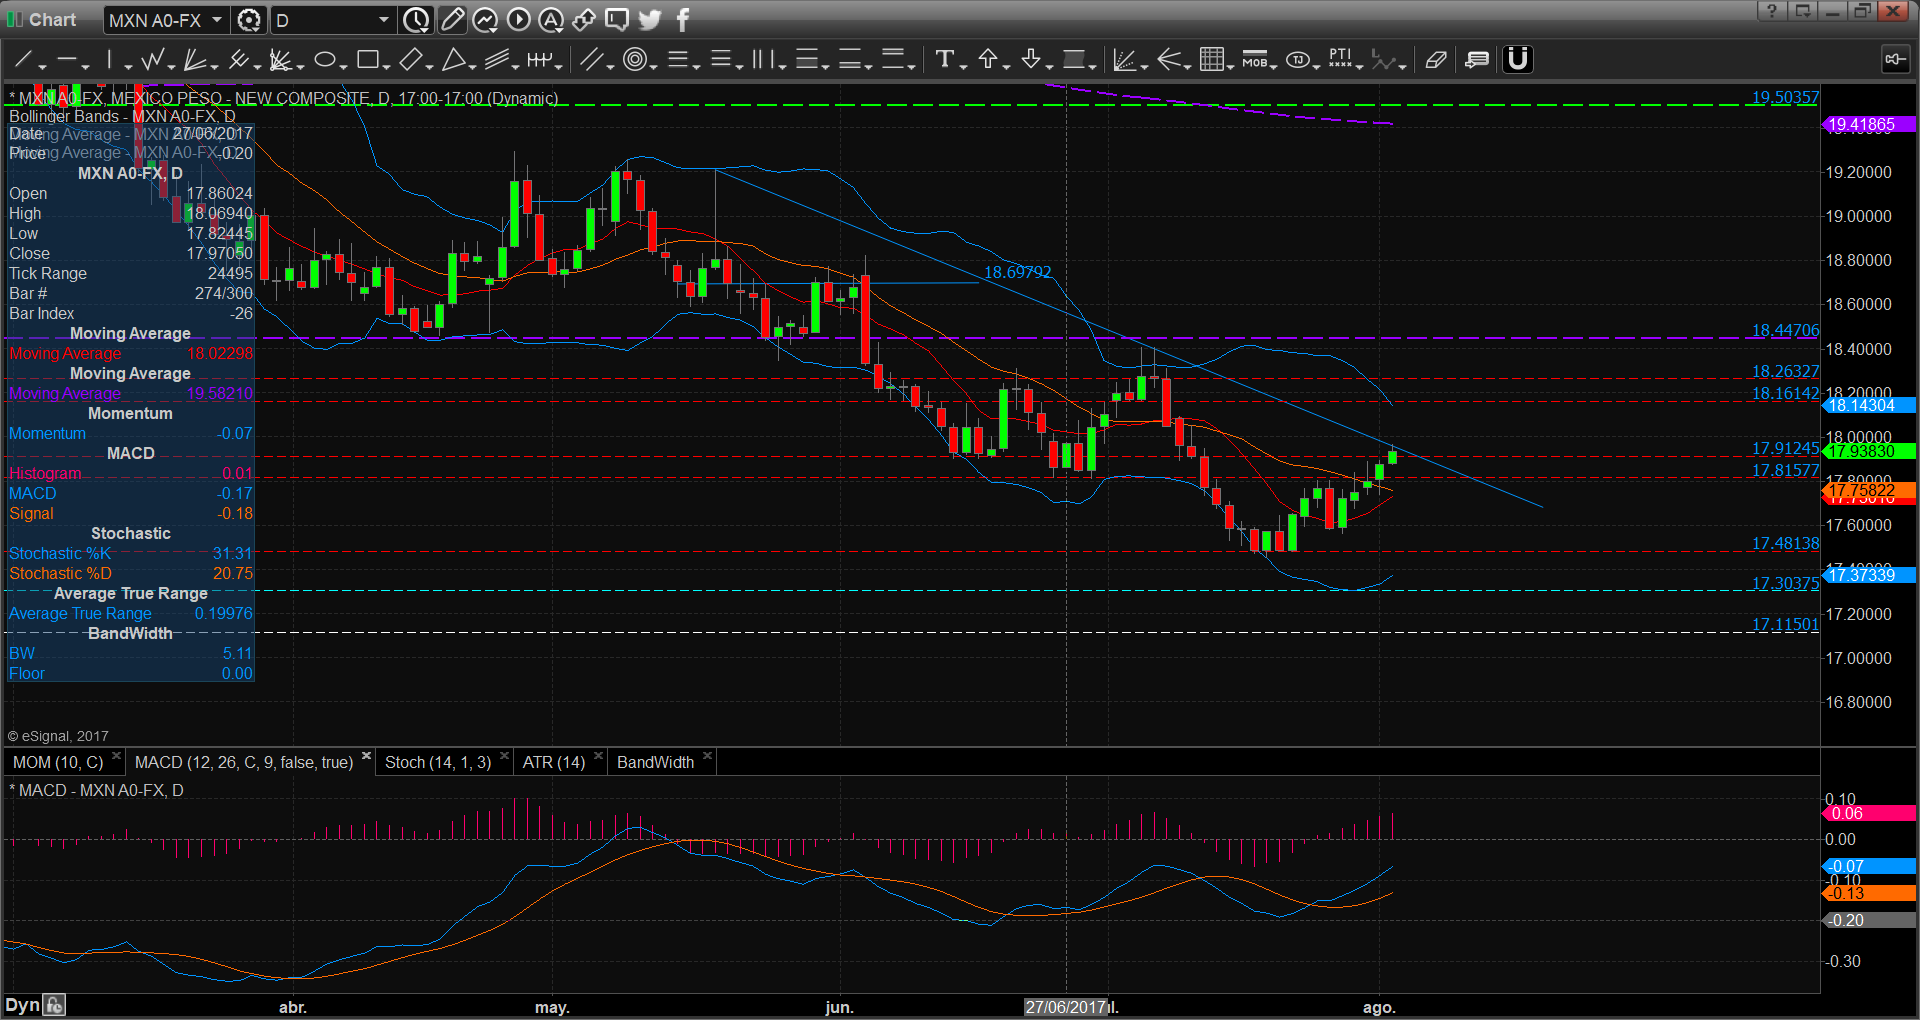1920x1020 pixels.
Task: Click the eraser tool
Action: coord(1436,60)
